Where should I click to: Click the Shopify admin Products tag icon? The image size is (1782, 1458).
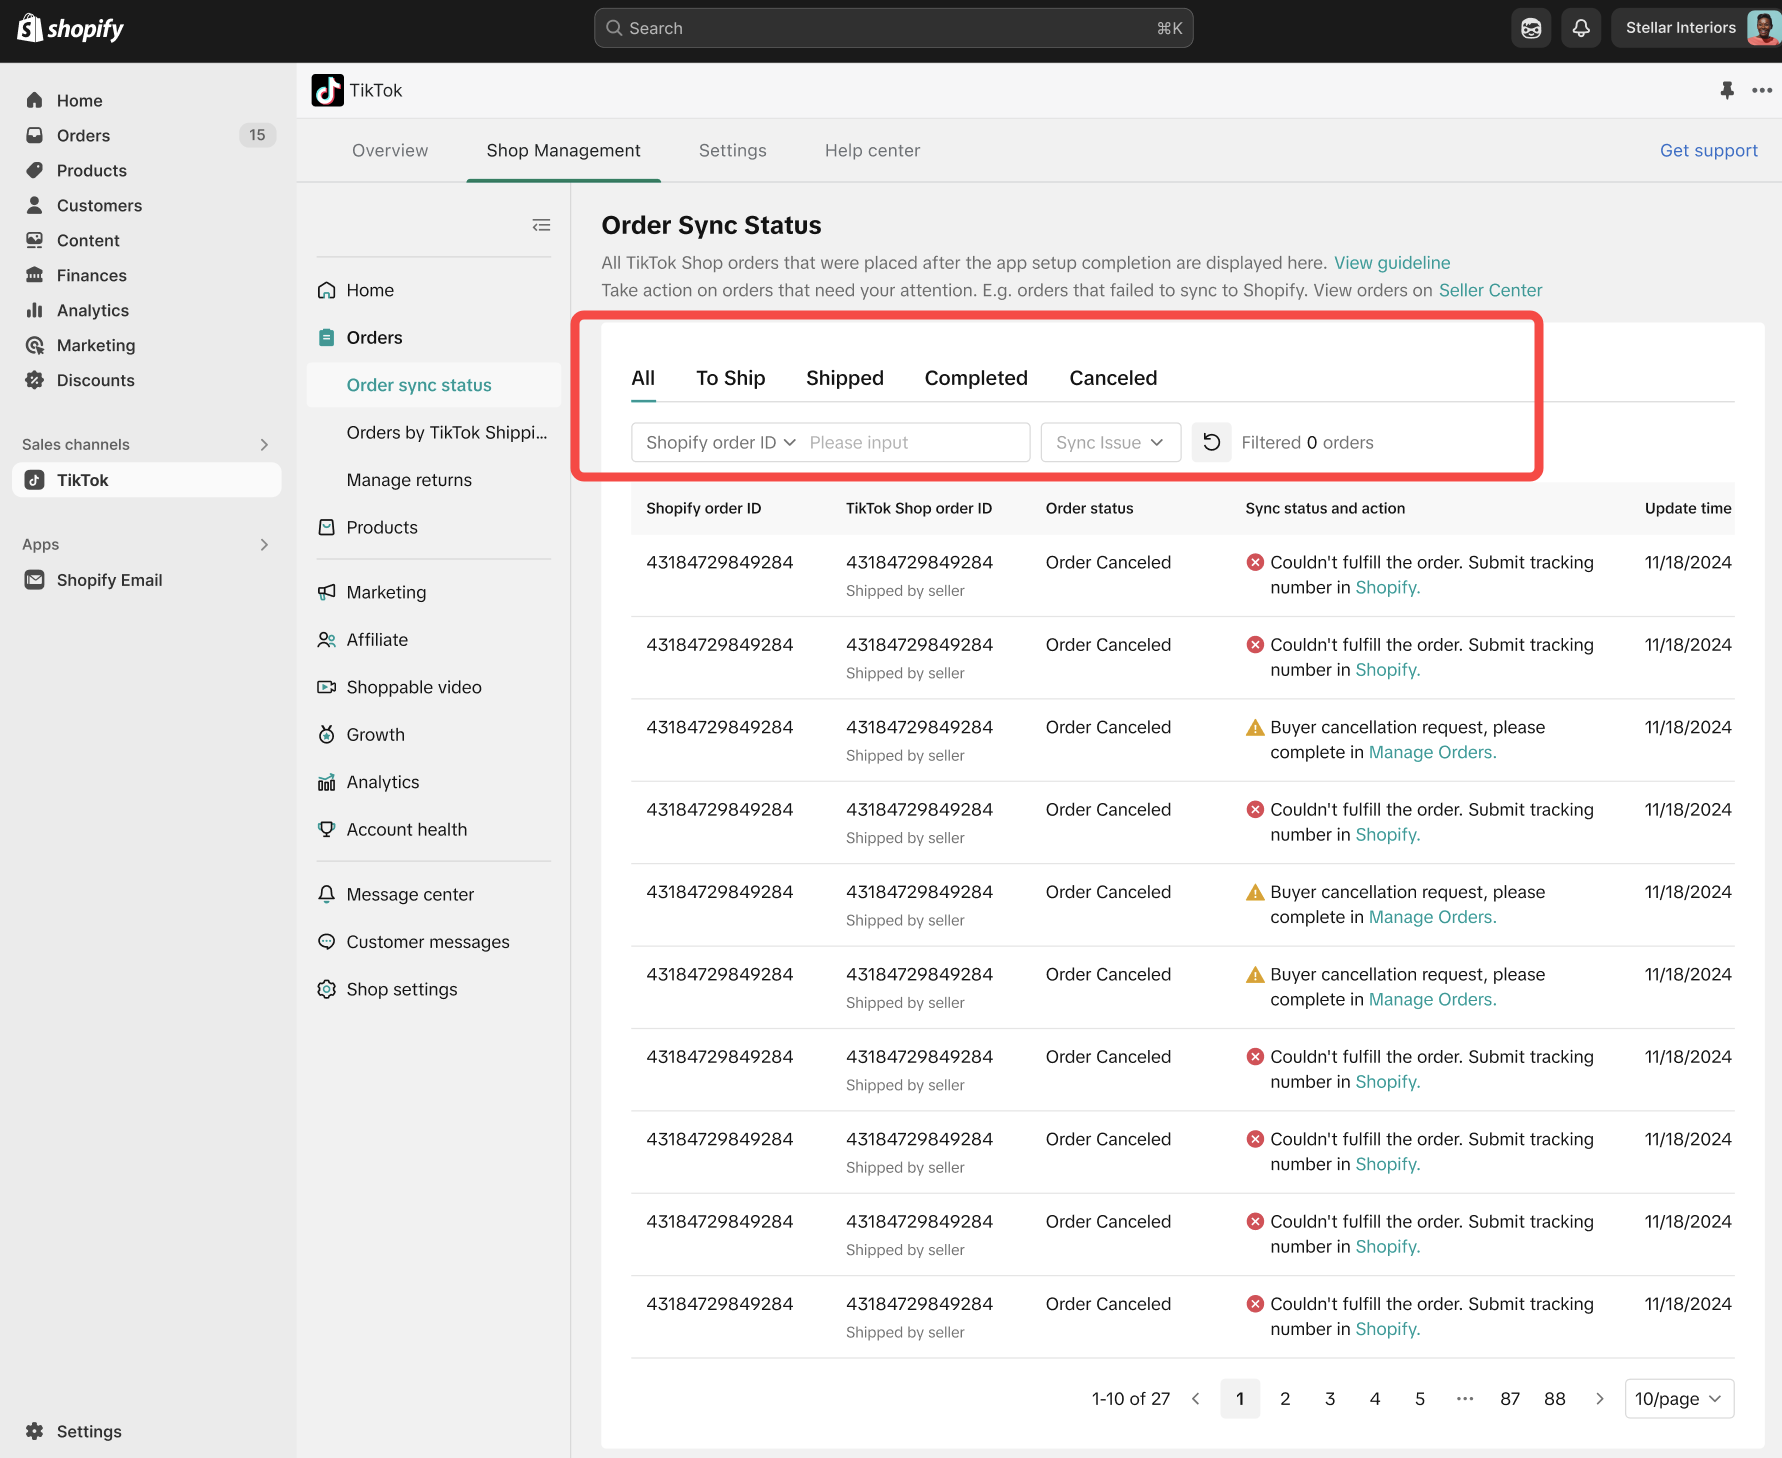pyautogui.click(x=35, y=170)
